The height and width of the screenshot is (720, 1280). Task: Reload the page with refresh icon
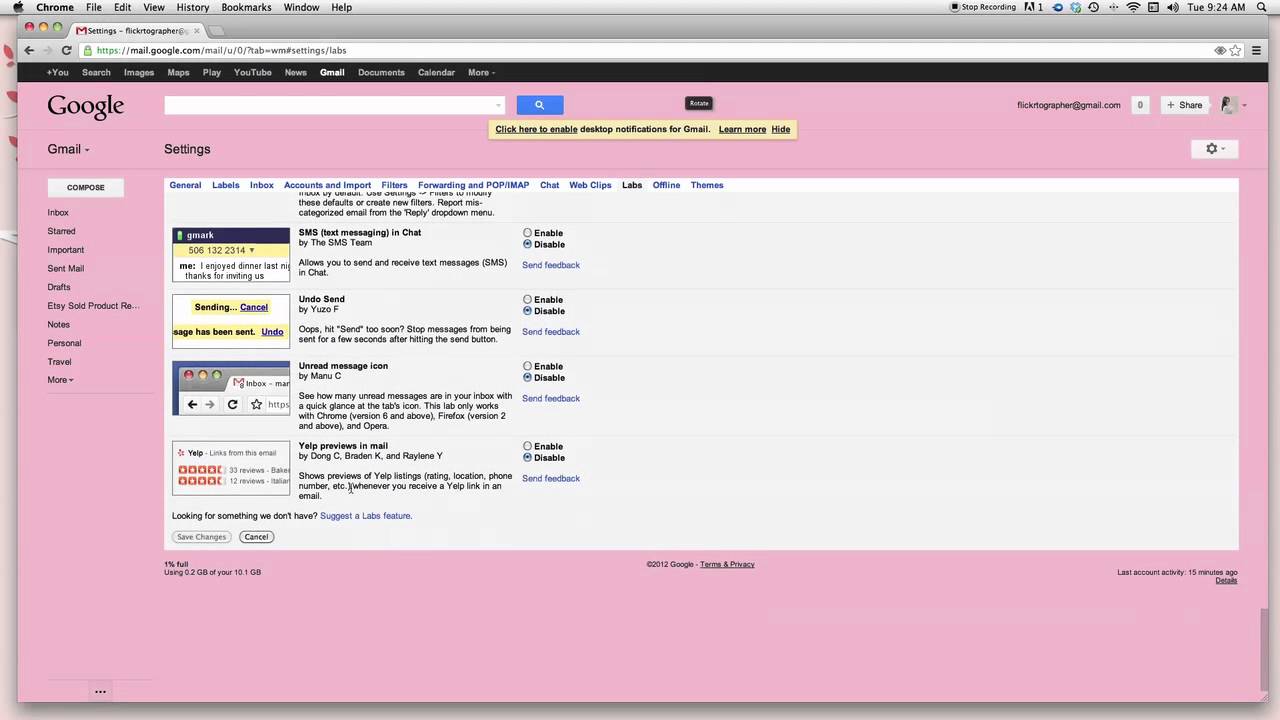pos(67,50)
